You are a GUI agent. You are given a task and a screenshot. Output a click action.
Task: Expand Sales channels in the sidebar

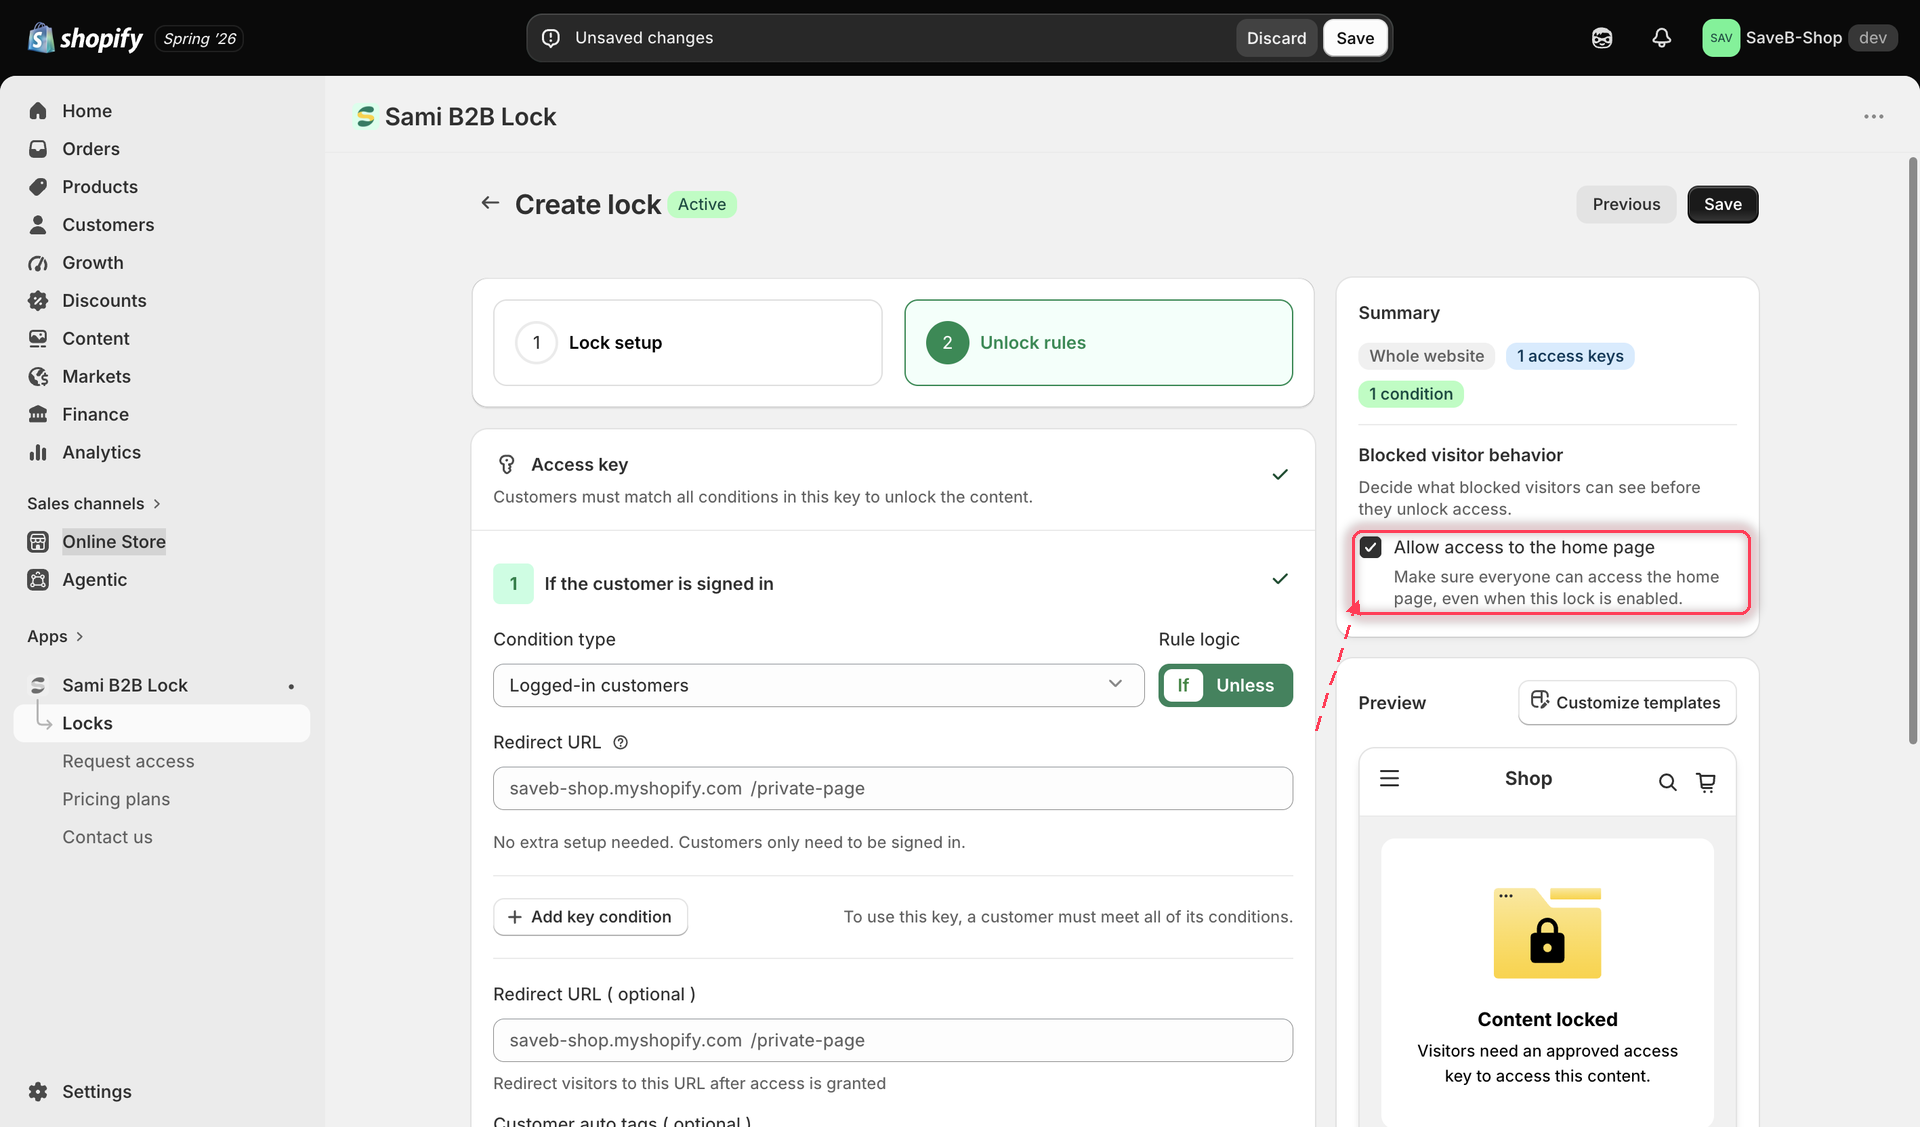coord(94,503)
